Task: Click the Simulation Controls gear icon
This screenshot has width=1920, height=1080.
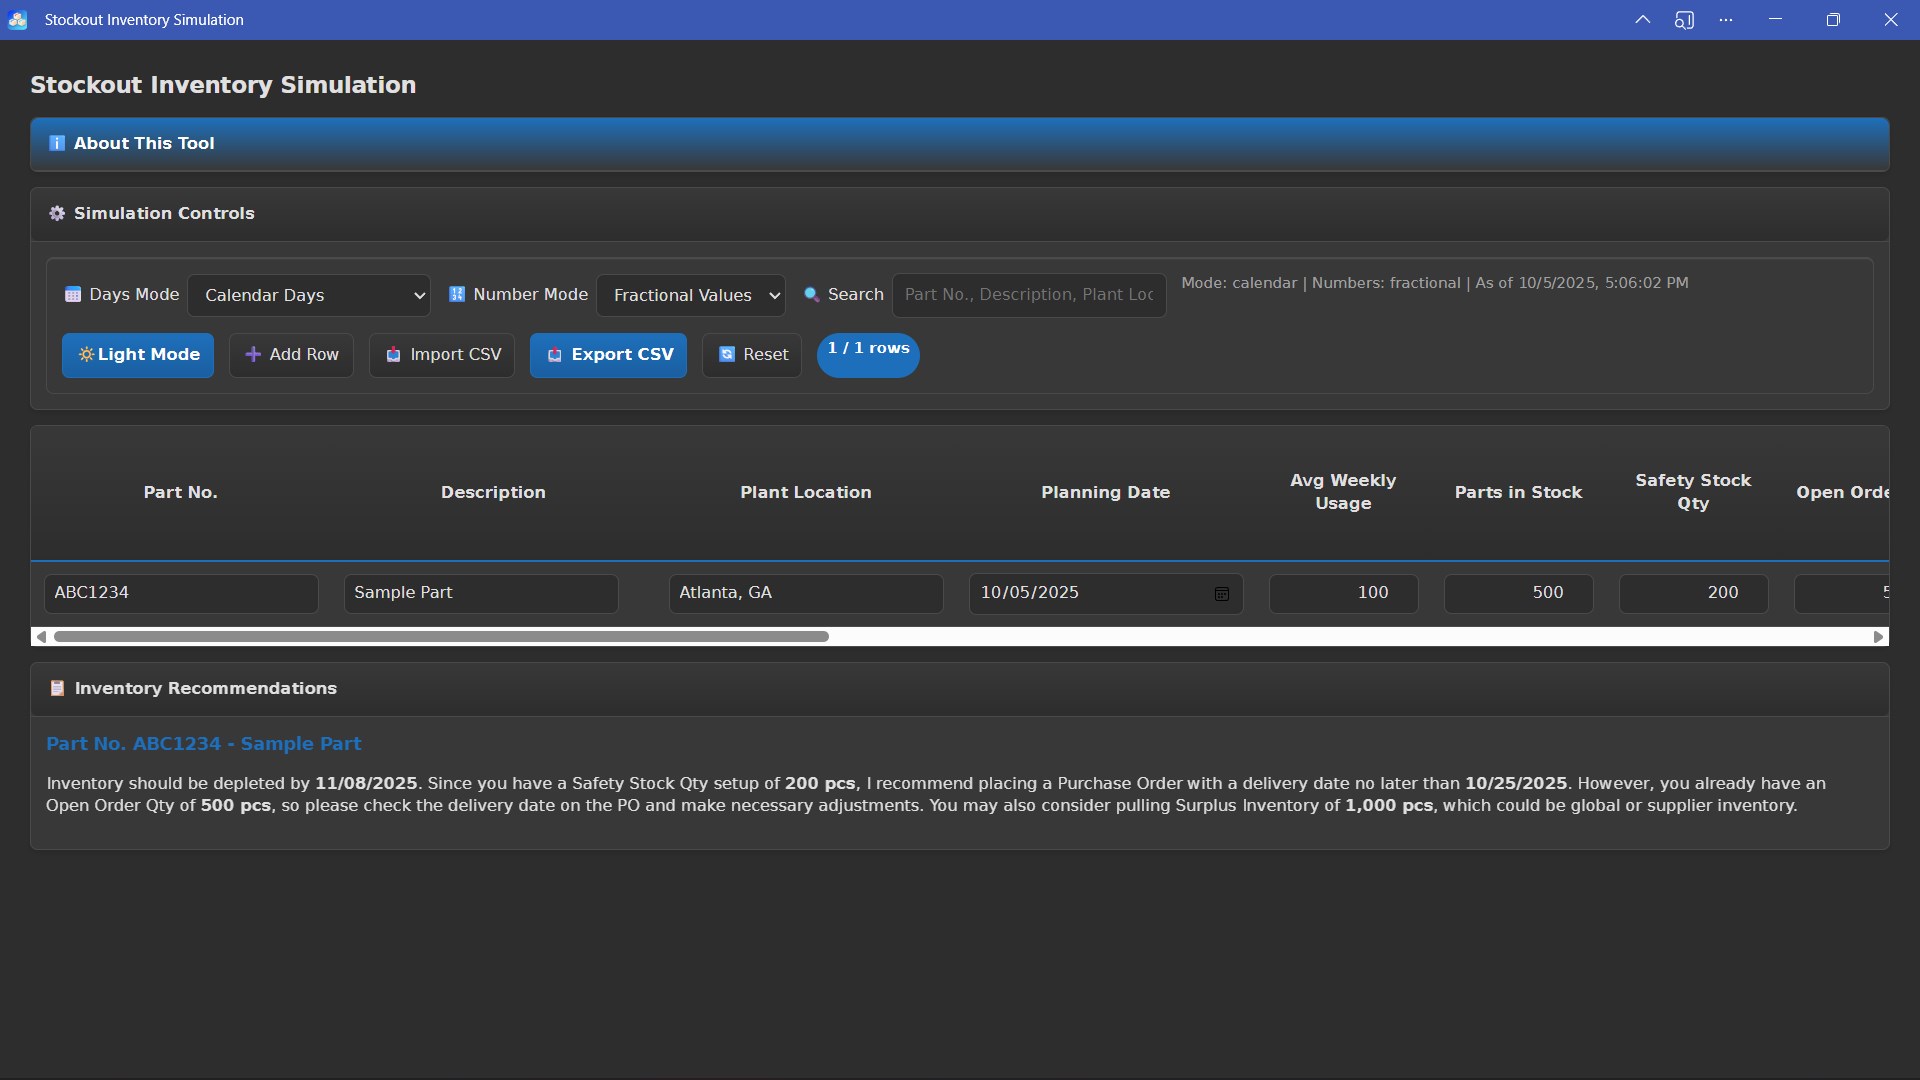Action: (x=57, y=213)
